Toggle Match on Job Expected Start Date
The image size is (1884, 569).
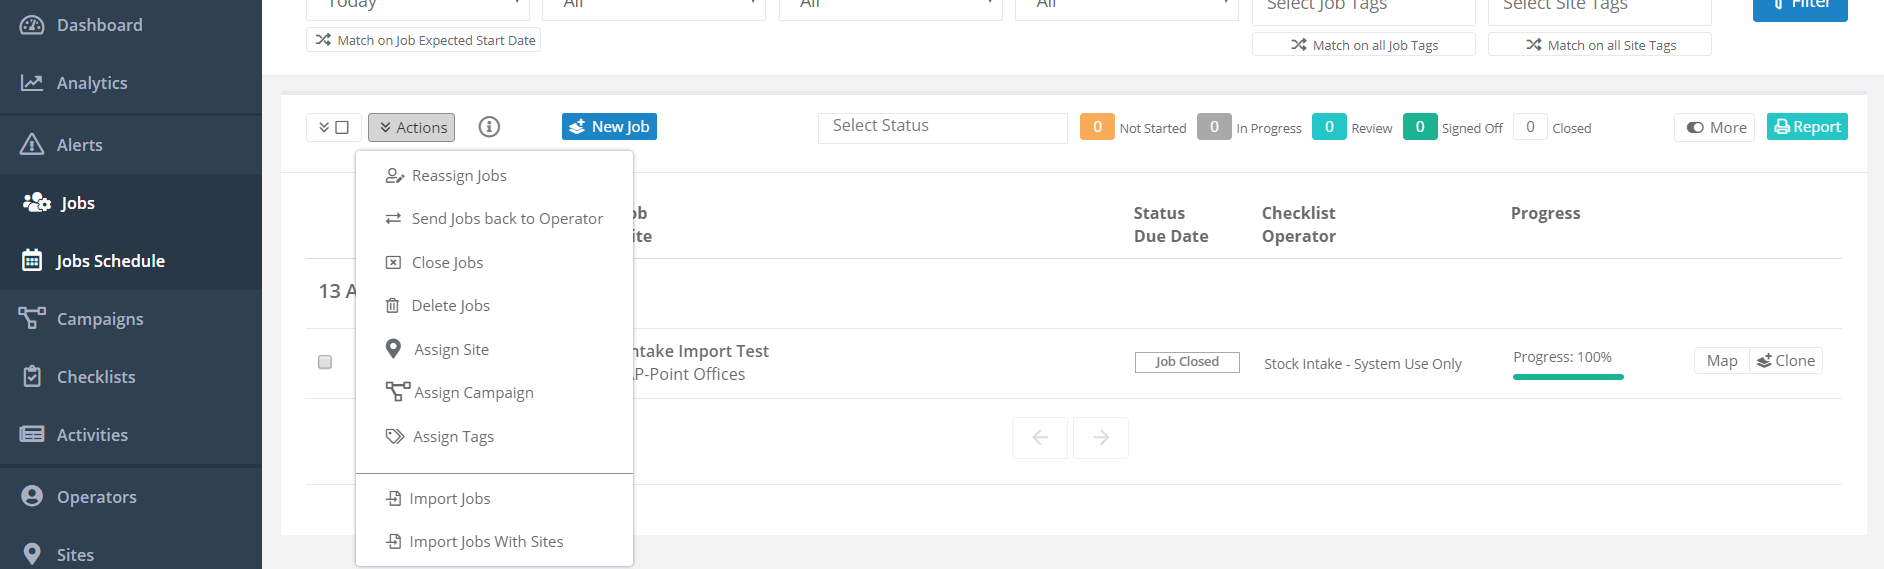(424, 40)
